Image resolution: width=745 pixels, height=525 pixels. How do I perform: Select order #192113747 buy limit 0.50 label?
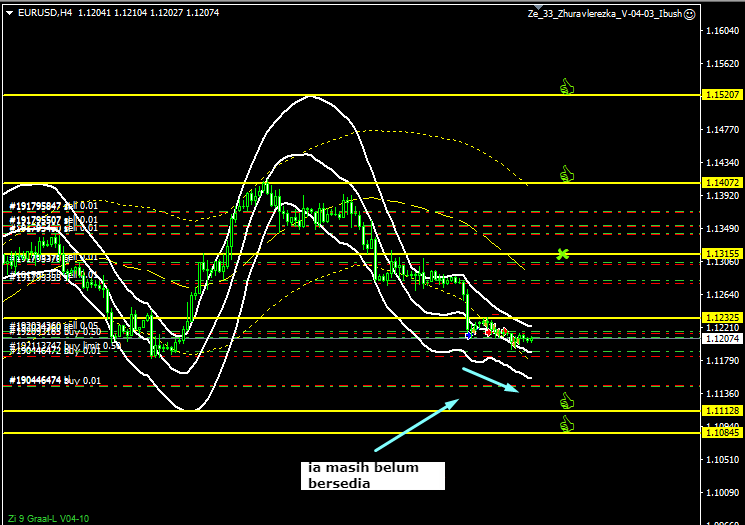(65, 345)
